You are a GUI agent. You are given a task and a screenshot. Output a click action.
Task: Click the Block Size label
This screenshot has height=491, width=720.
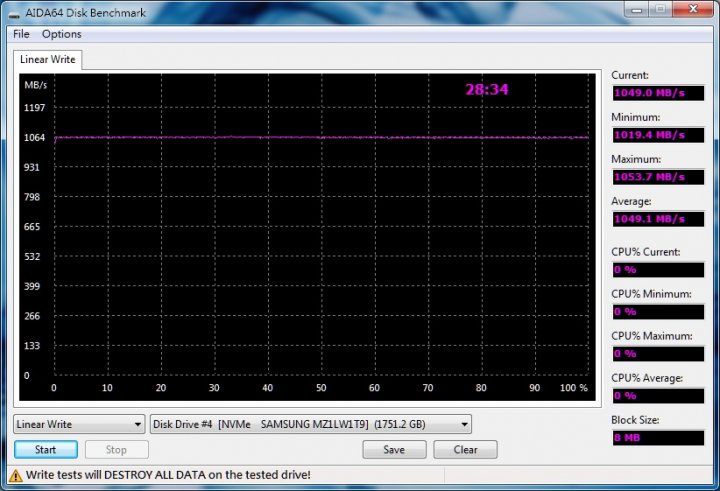(635, 420)
